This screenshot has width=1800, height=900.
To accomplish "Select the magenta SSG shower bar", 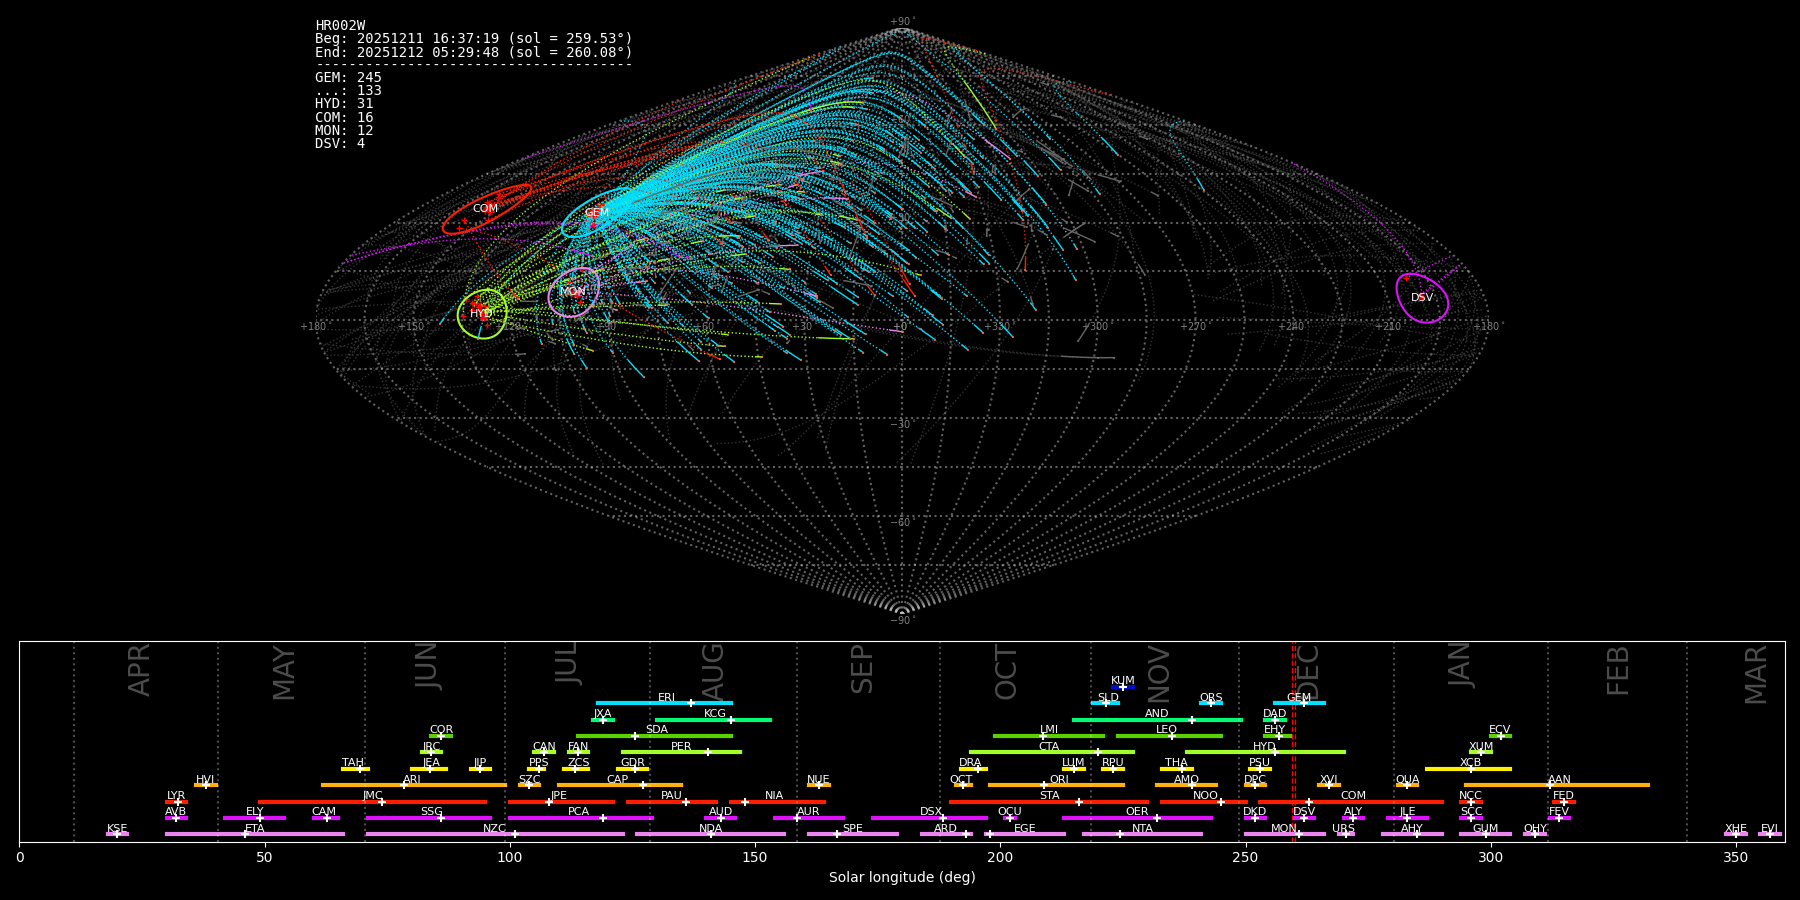I will click(x=429, y=818).
